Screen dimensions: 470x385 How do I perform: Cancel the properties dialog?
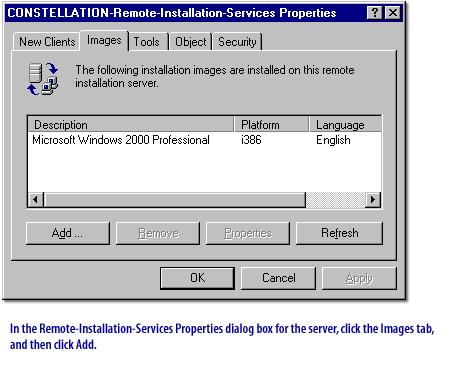(278, 278)
